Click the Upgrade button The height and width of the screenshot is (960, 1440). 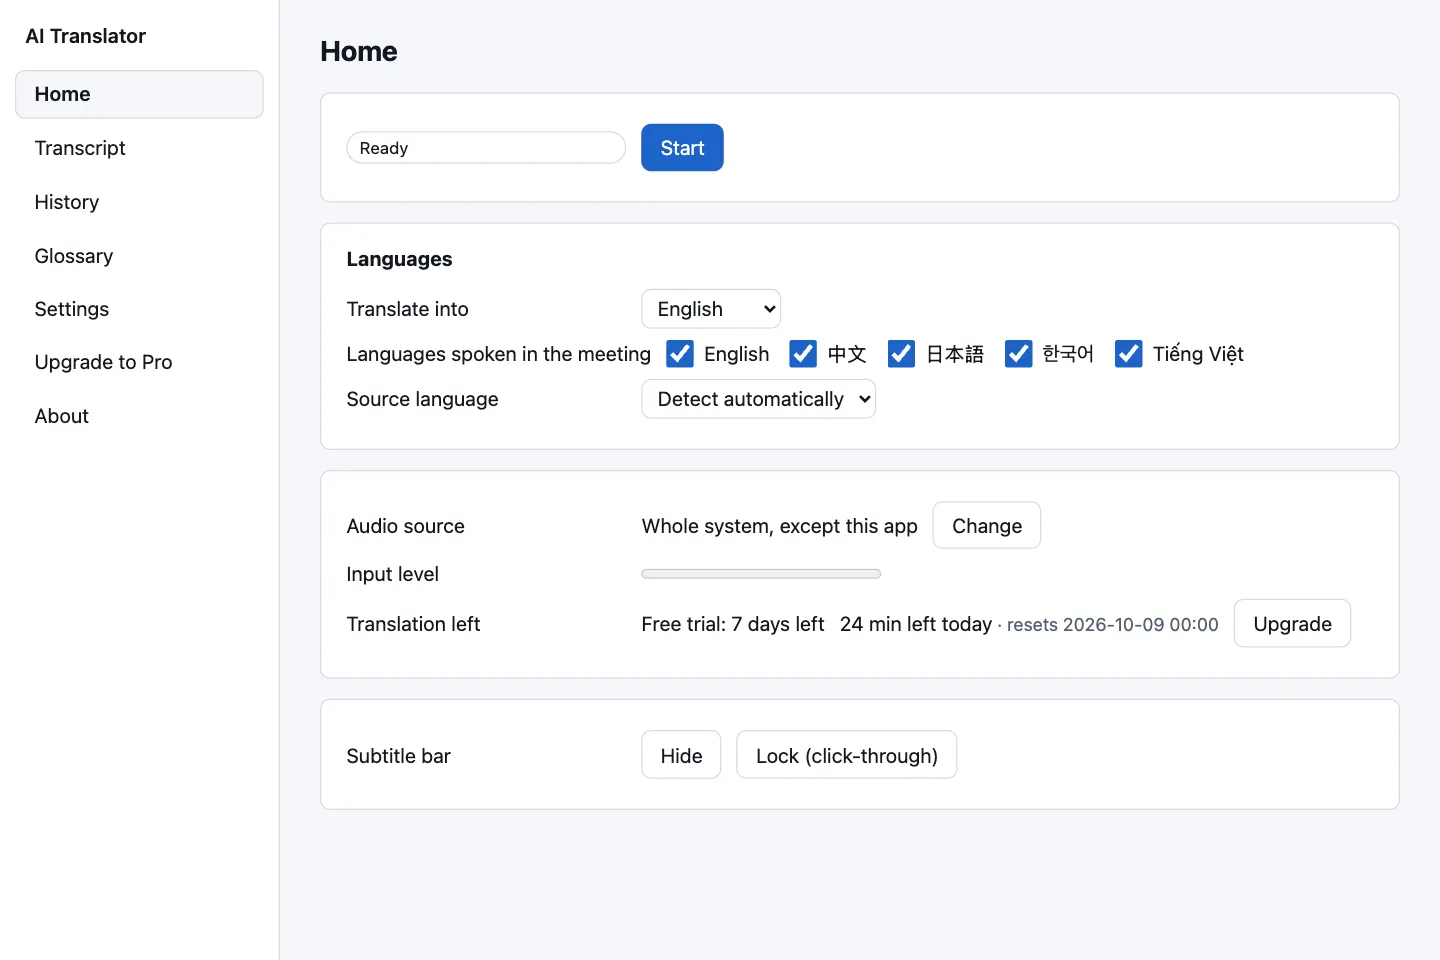pos(1292,624)
